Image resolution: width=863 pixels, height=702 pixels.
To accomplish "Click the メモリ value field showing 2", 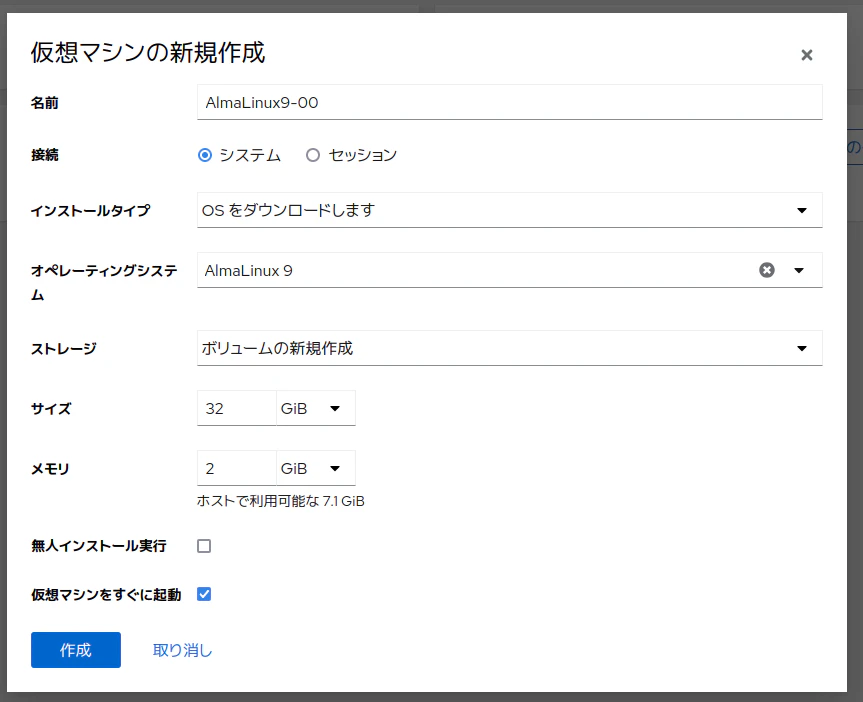I will click(237, 469).
